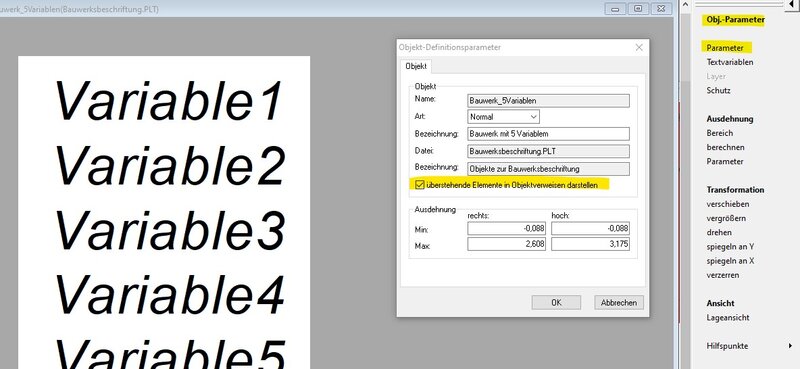Image resolution: width=800 pixels, height=369 pixels.
Task: Click the side menu scroll arrow at top
Action: coord(792,4)
